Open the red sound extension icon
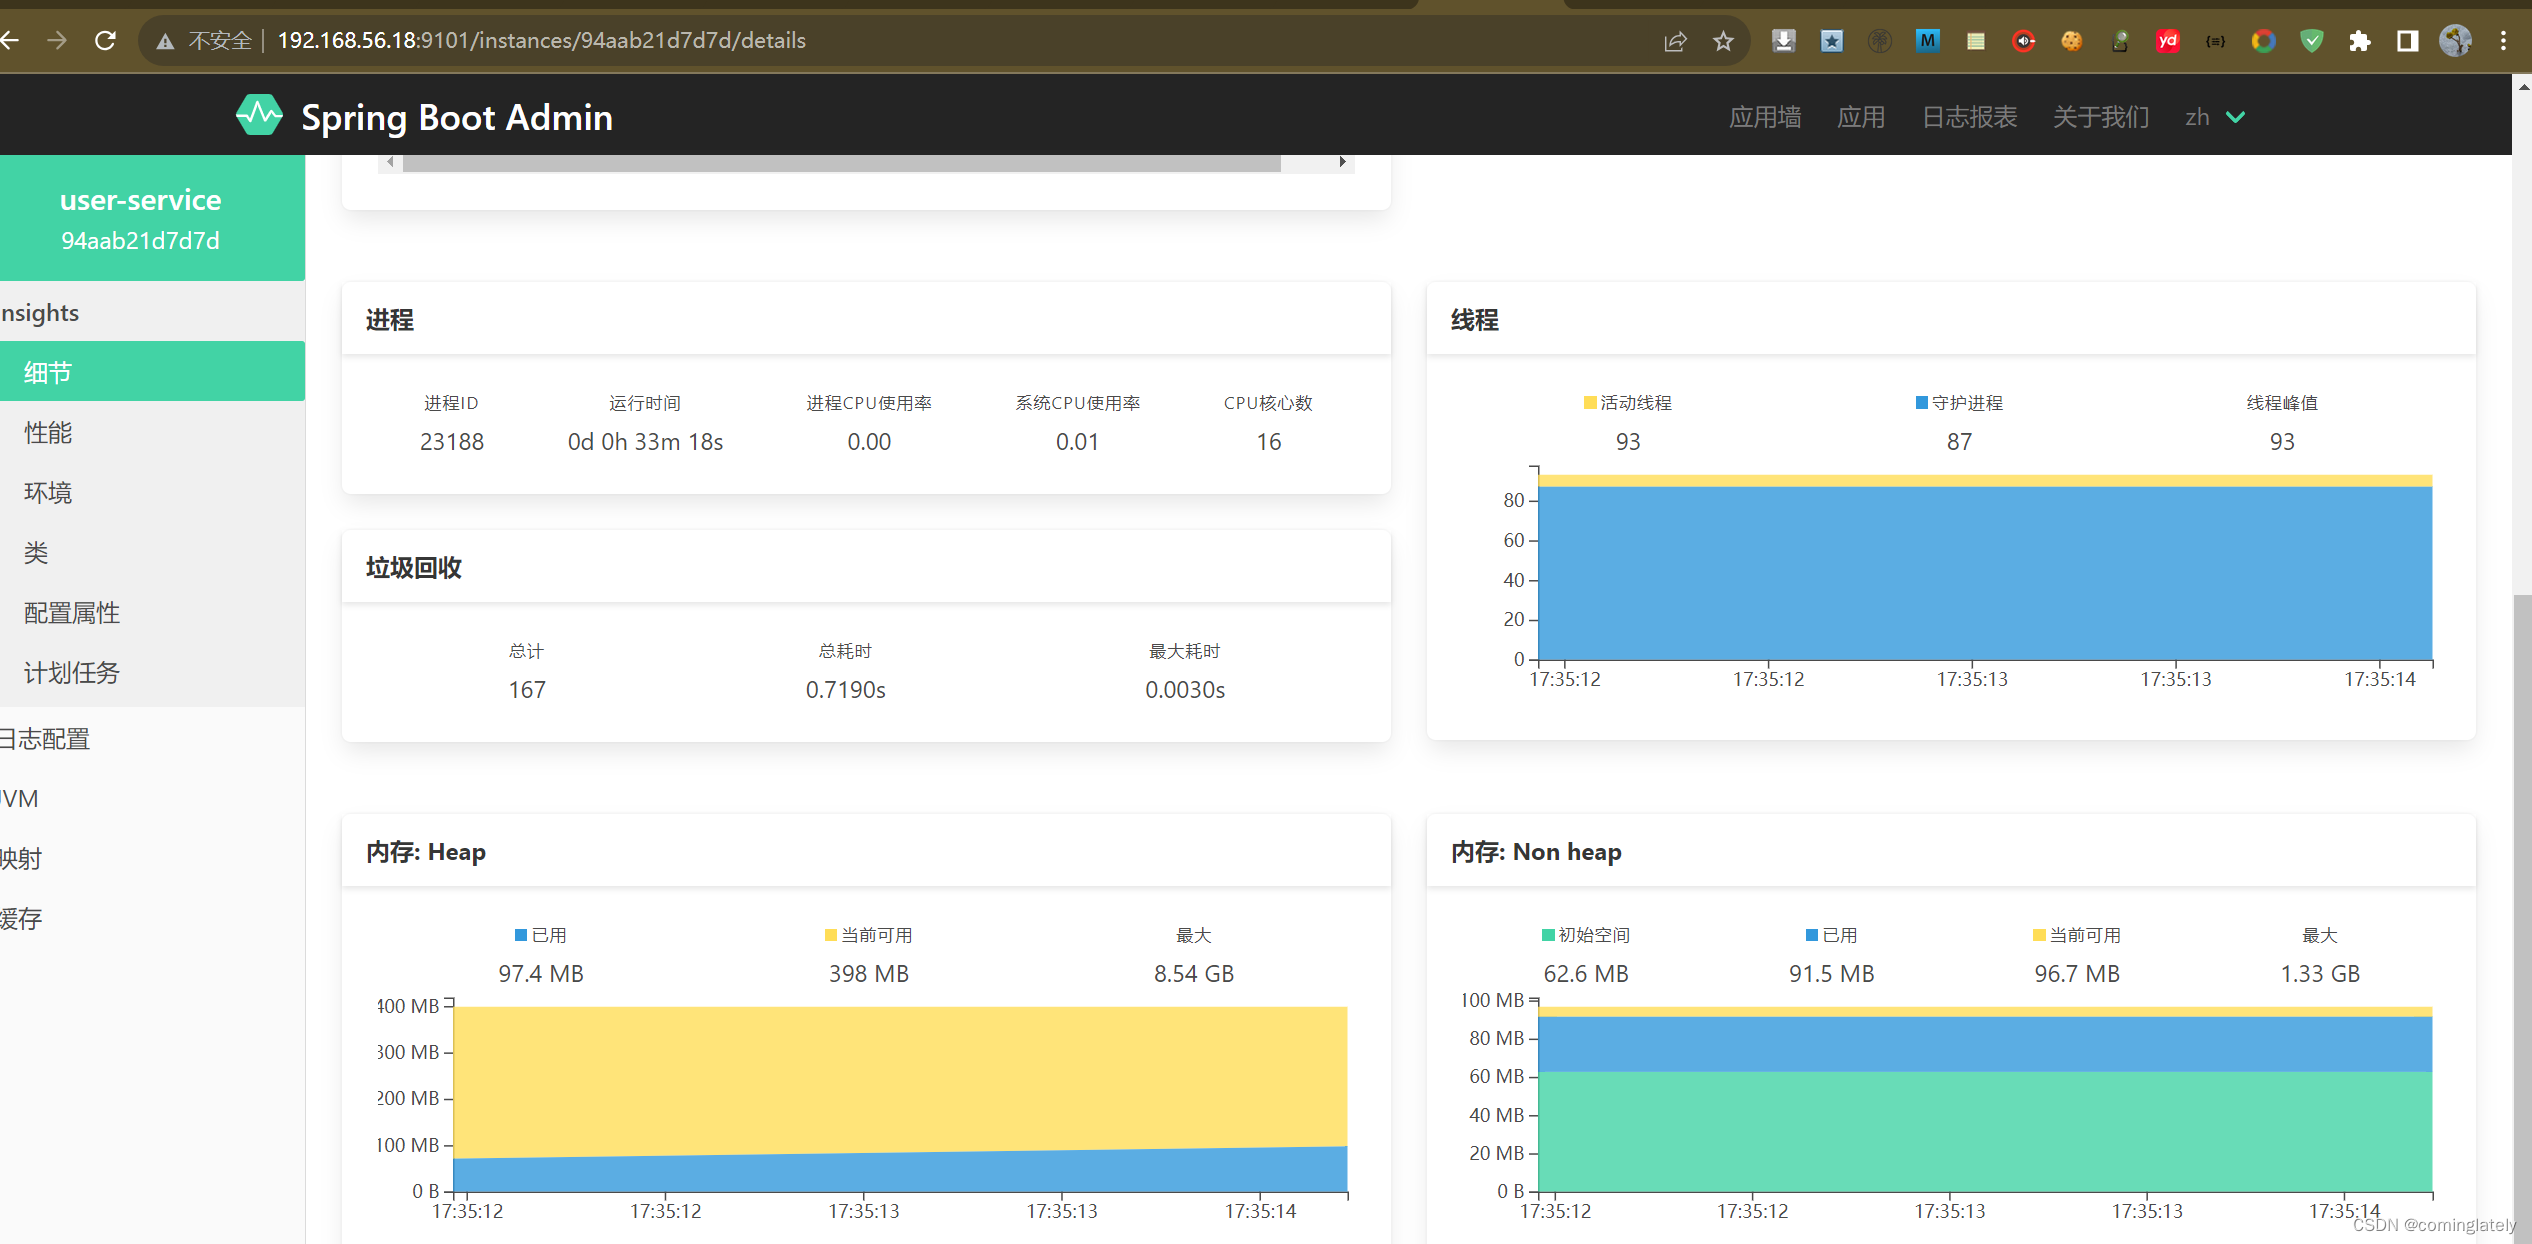The height and width of the screenshot is (1244, 2532). coord(2023,41)
